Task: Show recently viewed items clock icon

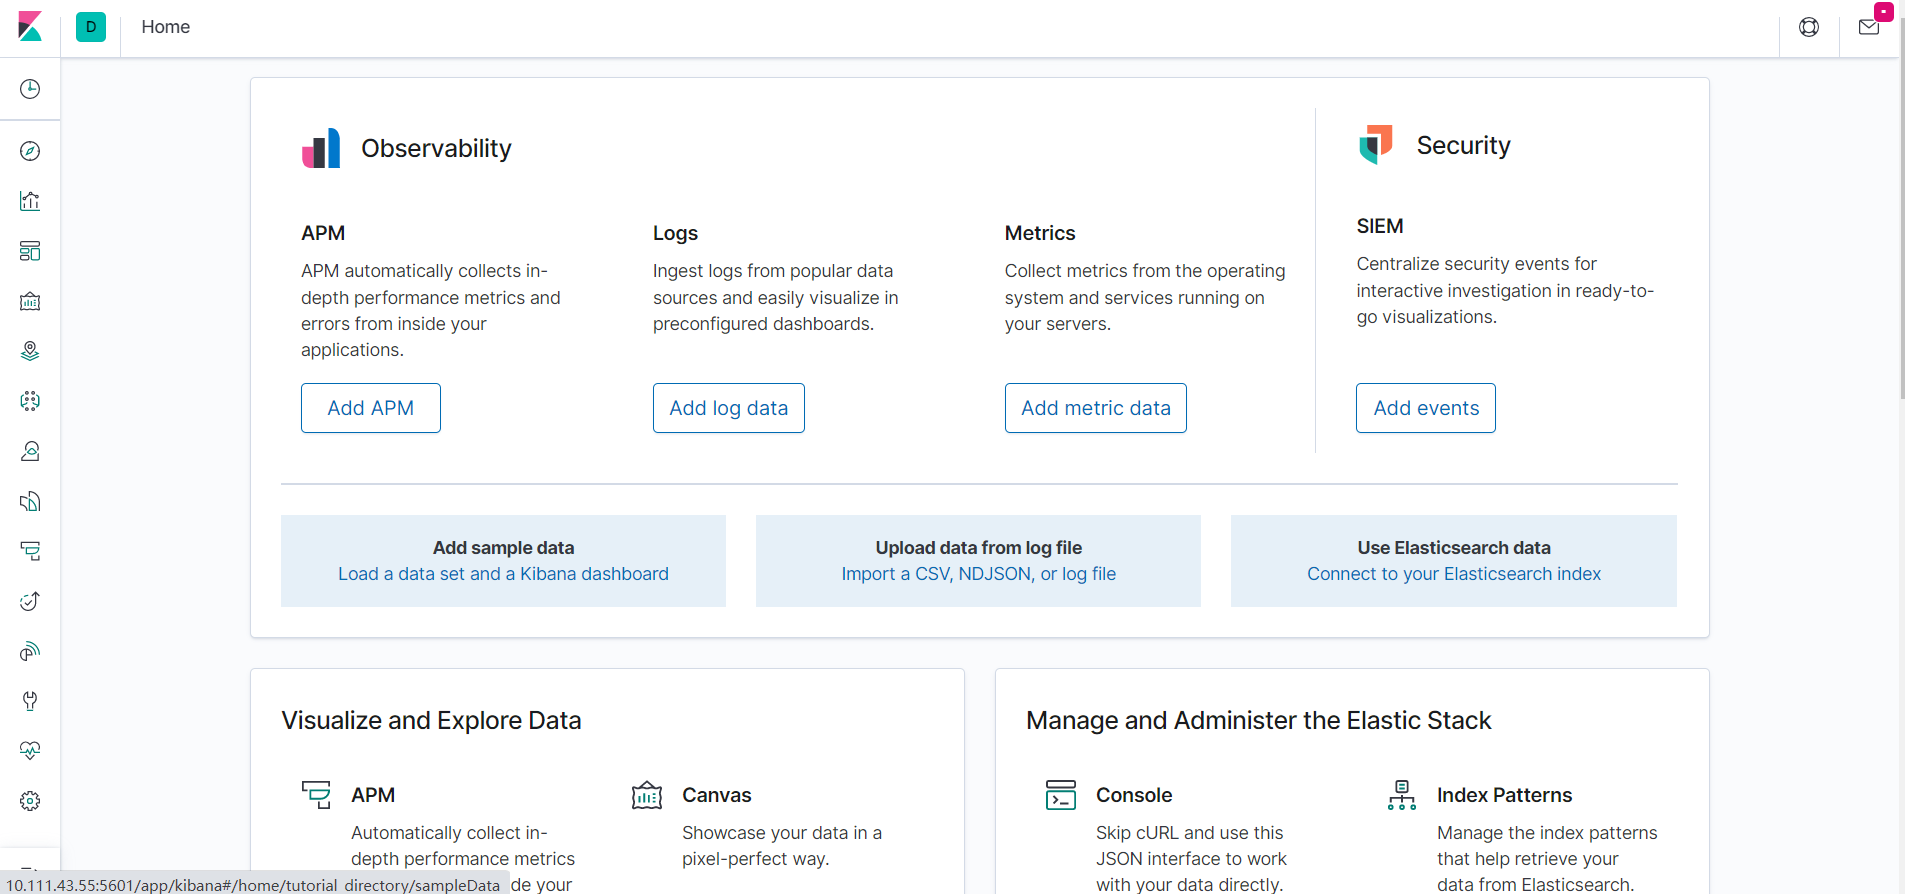Action: (x=30, y=89)
